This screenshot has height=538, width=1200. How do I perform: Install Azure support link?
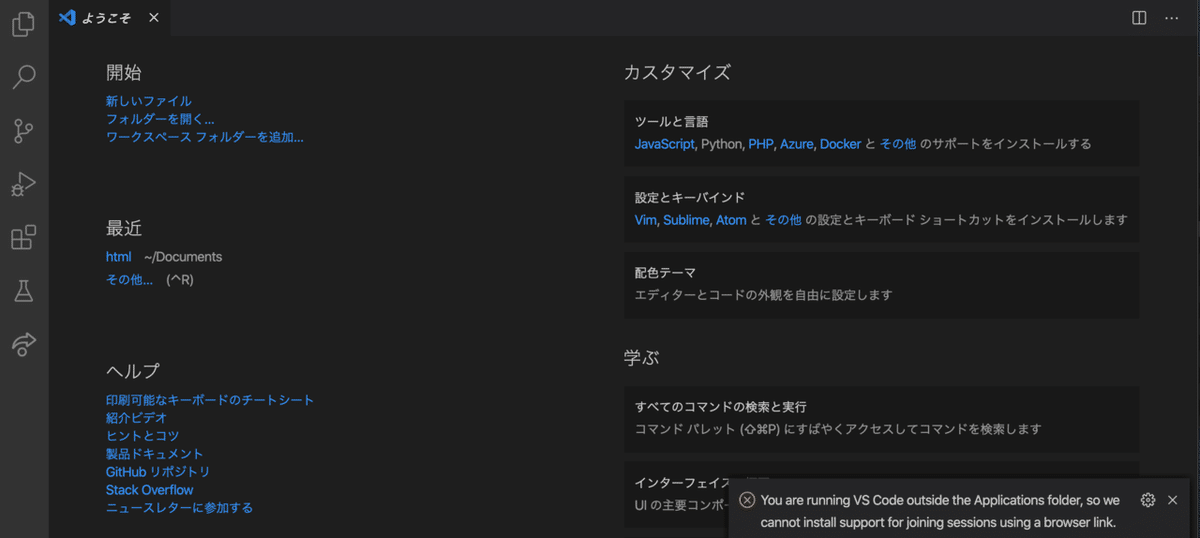(x=797, y=144)
